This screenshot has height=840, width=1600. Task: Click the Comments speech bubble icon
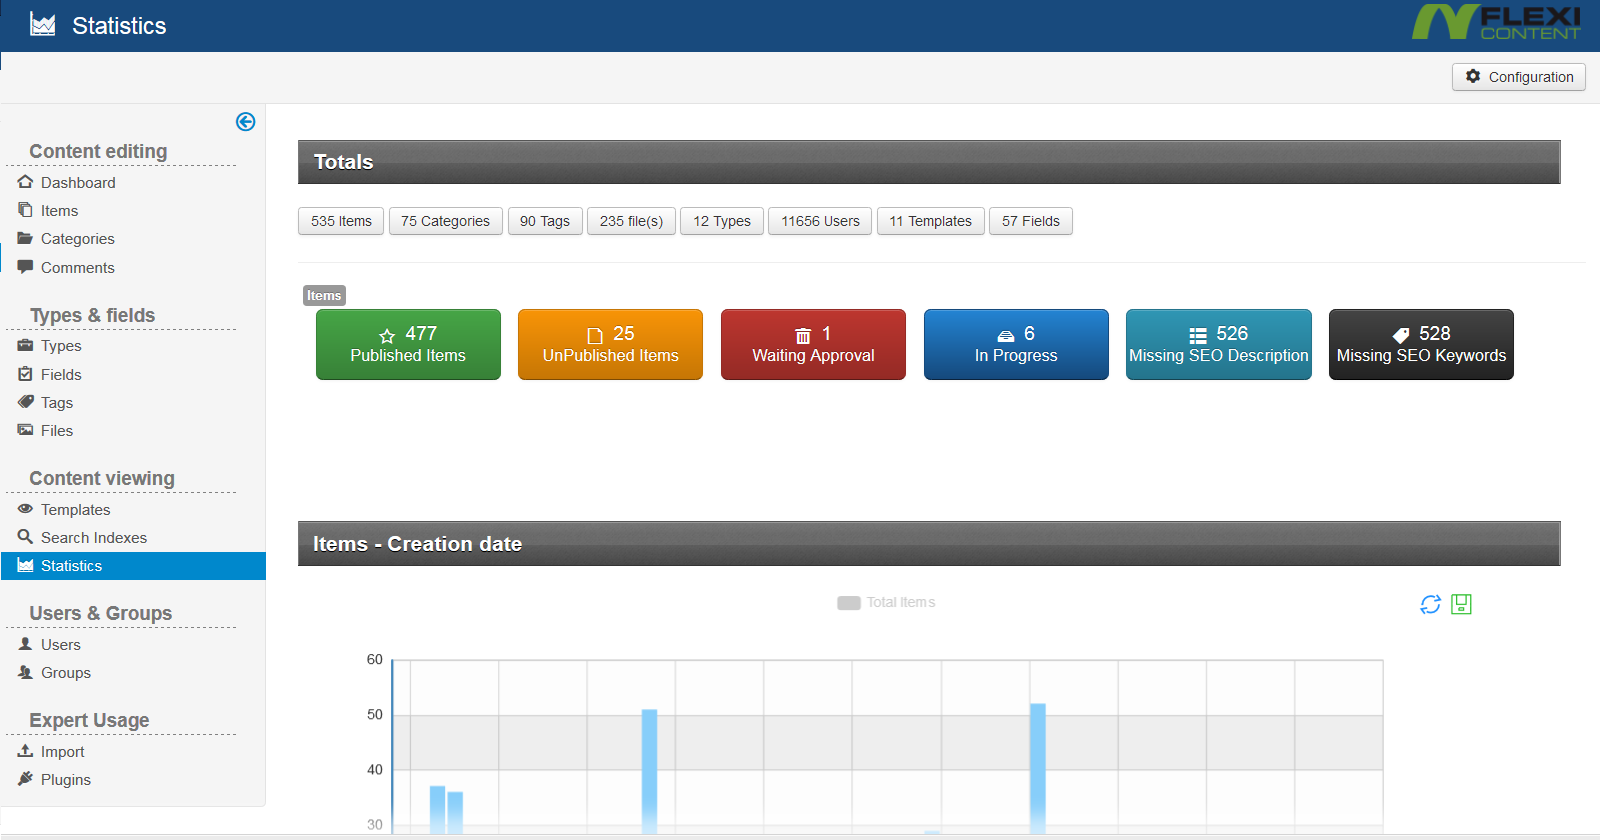[26, 267]
